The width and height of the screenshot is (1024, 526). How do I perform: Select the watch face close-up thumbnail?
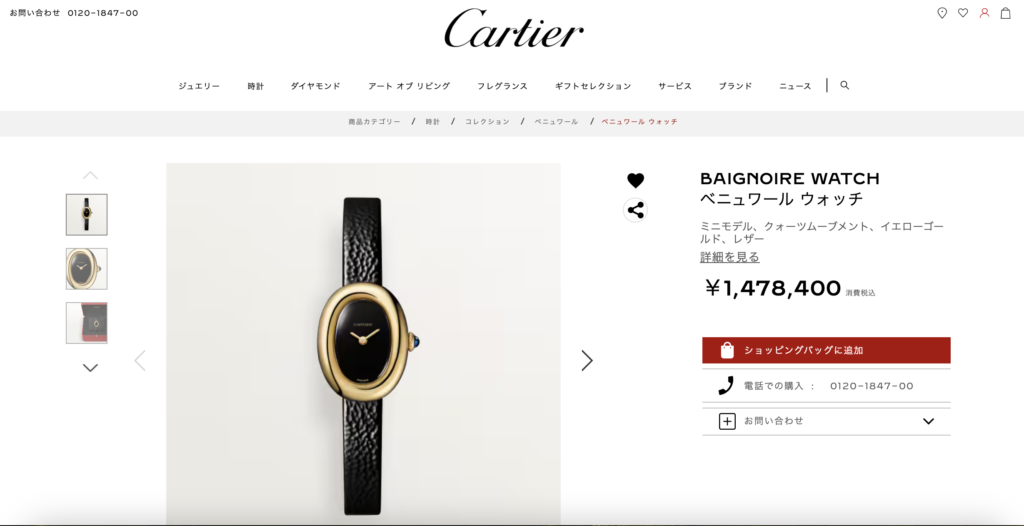tap(87, 269)
